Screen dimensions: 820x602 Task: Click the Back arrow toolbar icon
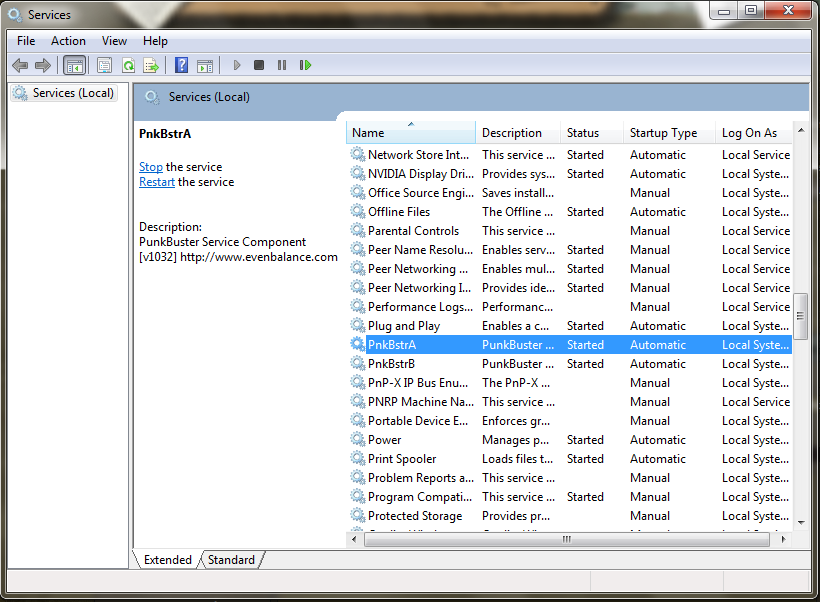click(x=20, y=65)
